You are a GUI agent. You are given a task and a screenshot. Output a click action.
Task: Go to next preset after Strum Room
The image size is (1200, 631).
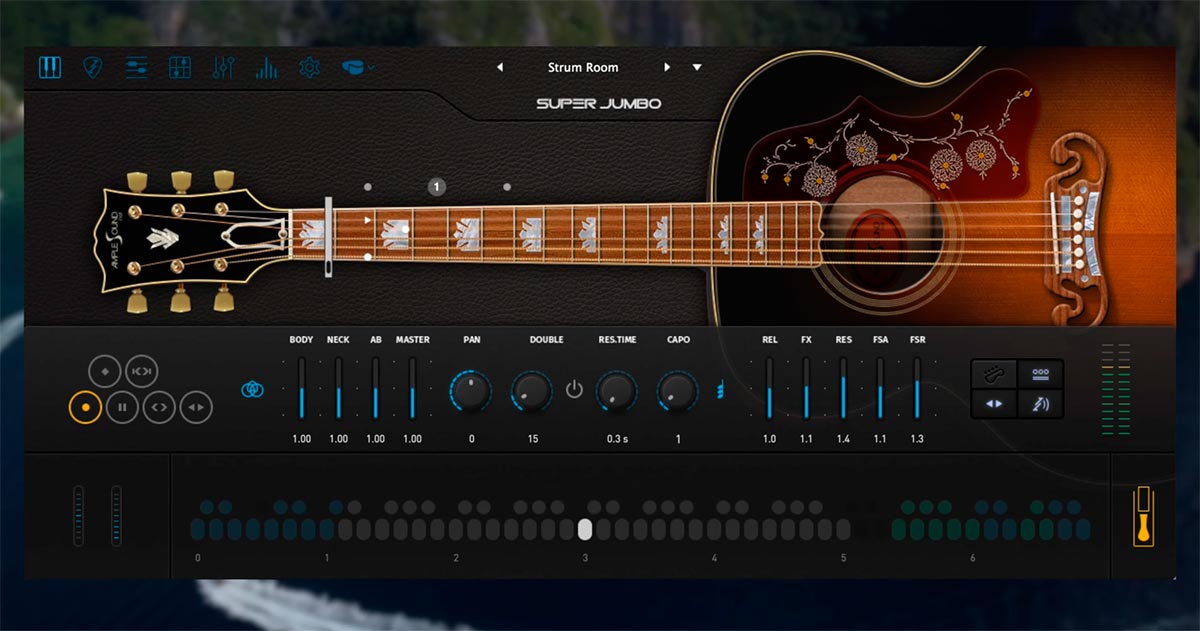tap(666, 68)
